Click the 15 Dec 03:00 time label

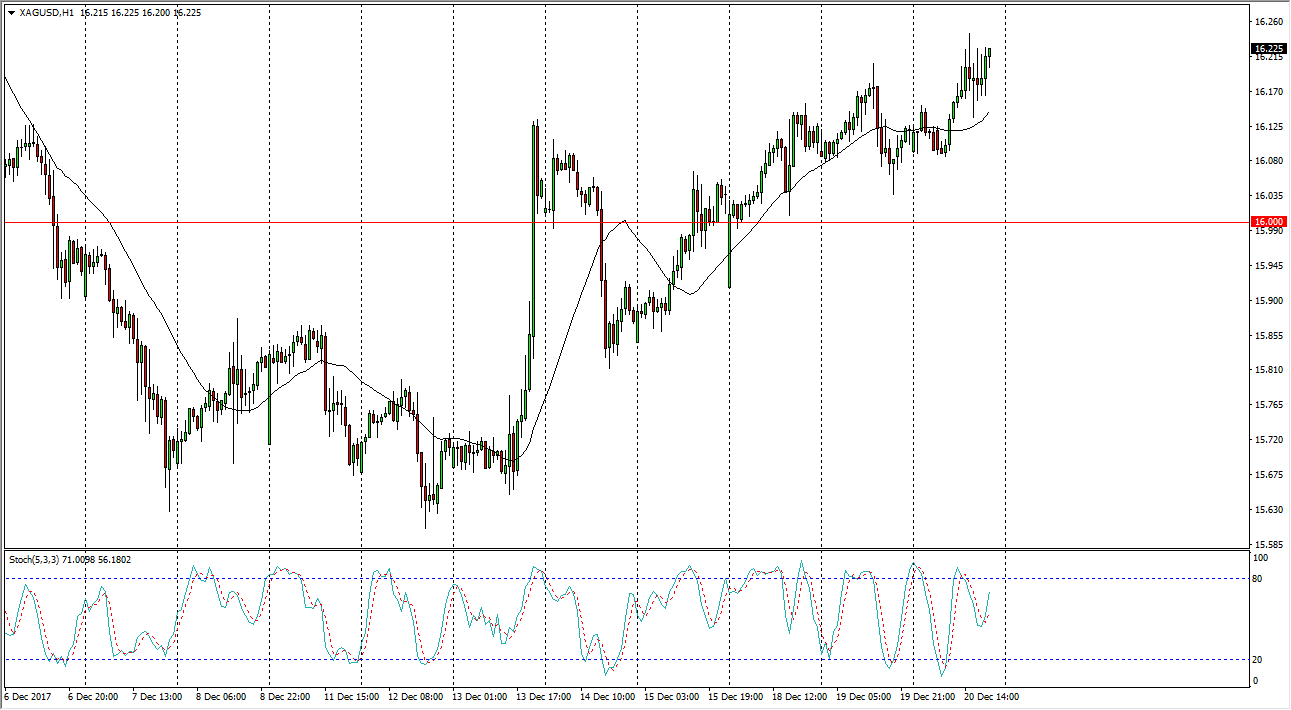(672, 697)
